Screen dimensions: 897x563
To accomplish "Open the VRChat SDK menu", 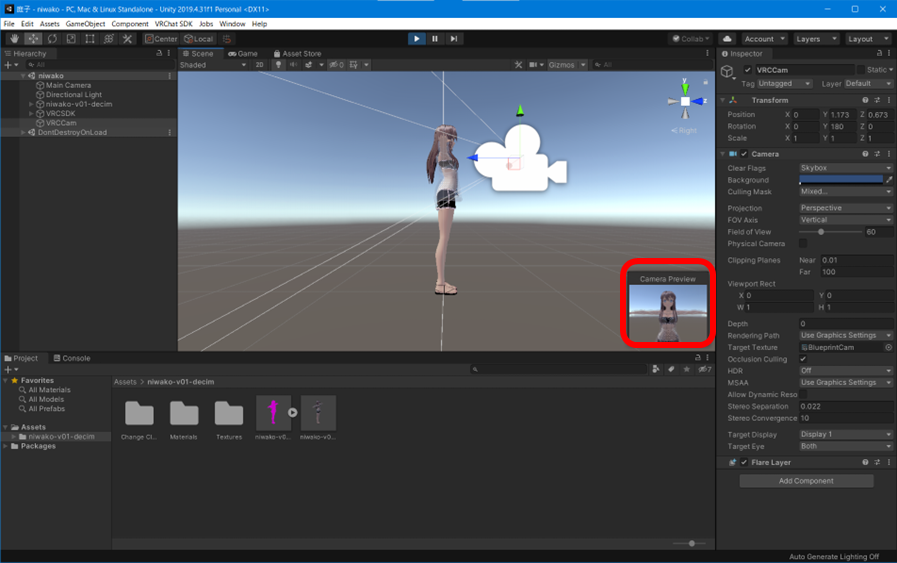I will click(x=173, y=24).
